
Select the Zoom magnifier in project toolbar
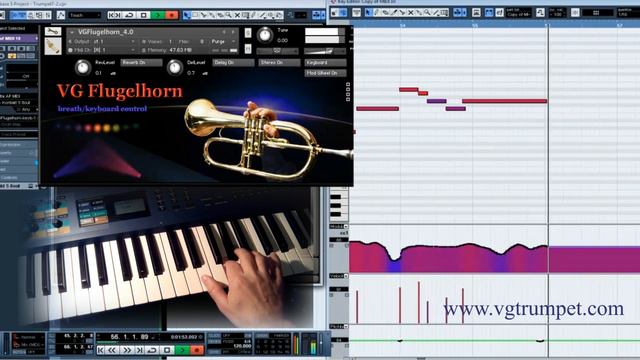[x=229, y=15]
